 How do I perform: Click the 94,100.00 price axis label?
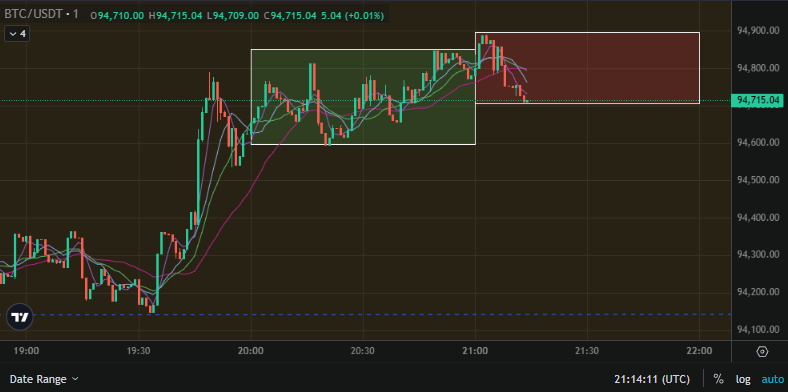(x=758, y=330)
